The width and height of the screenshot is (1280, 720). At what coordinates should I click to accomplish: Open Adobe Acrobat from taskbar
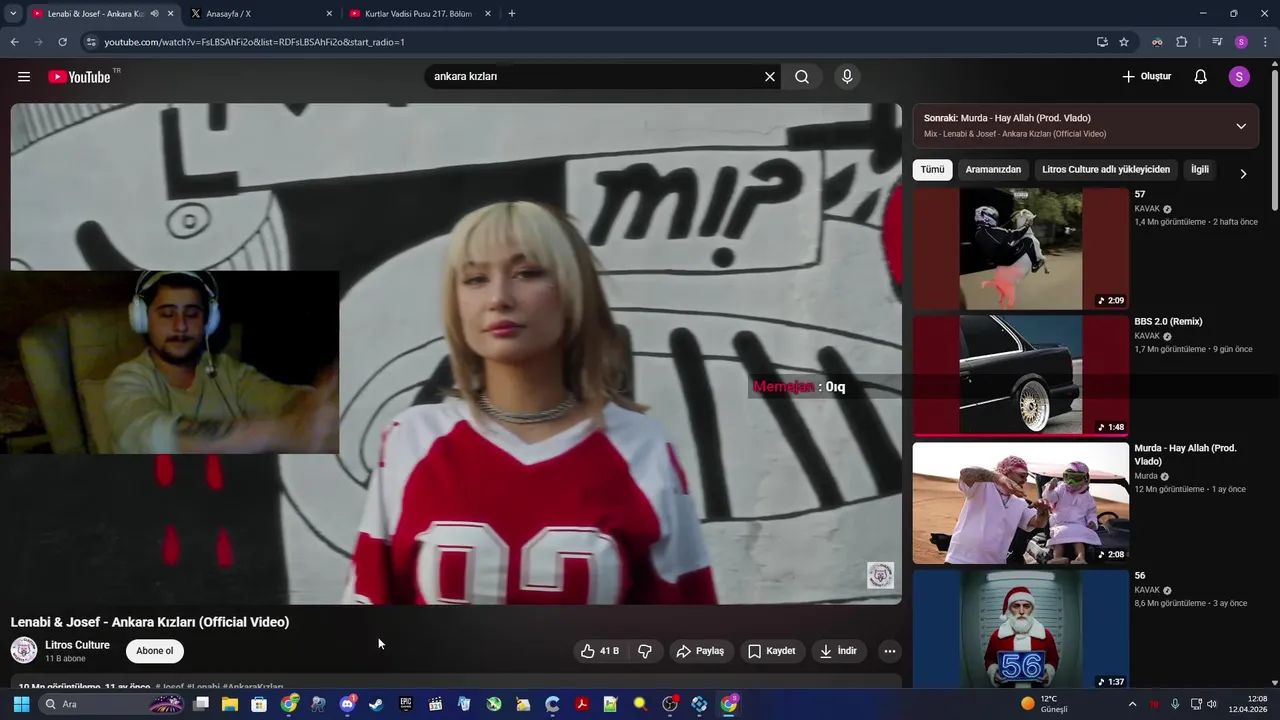pos(581,704)
